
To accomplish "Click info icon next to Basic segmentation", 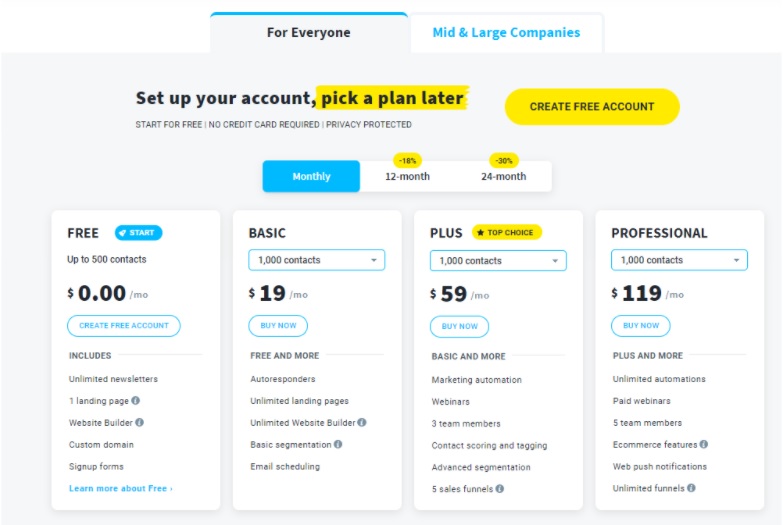I will [x=338, y=444].
